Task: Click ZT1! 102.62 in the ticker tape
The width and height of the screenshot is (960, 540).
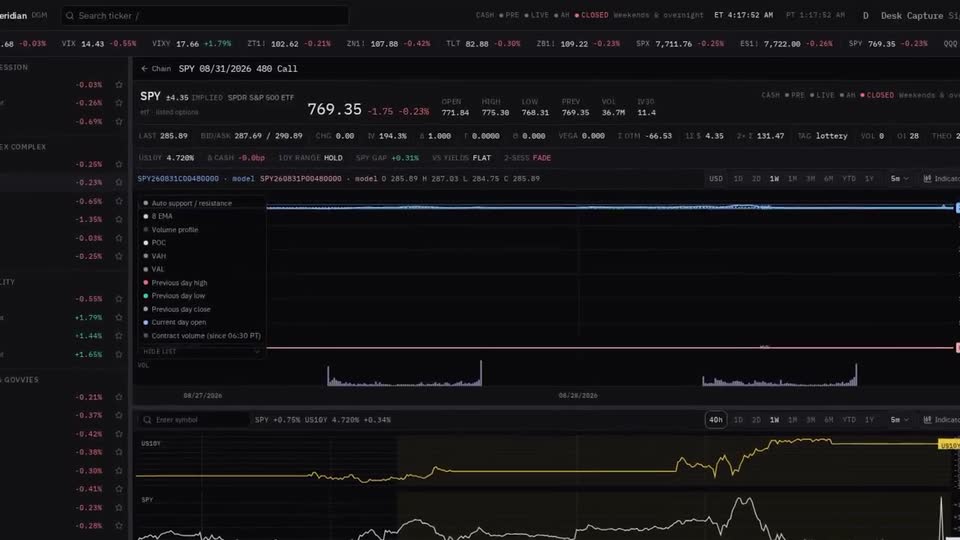Action: tap(288, 43)
